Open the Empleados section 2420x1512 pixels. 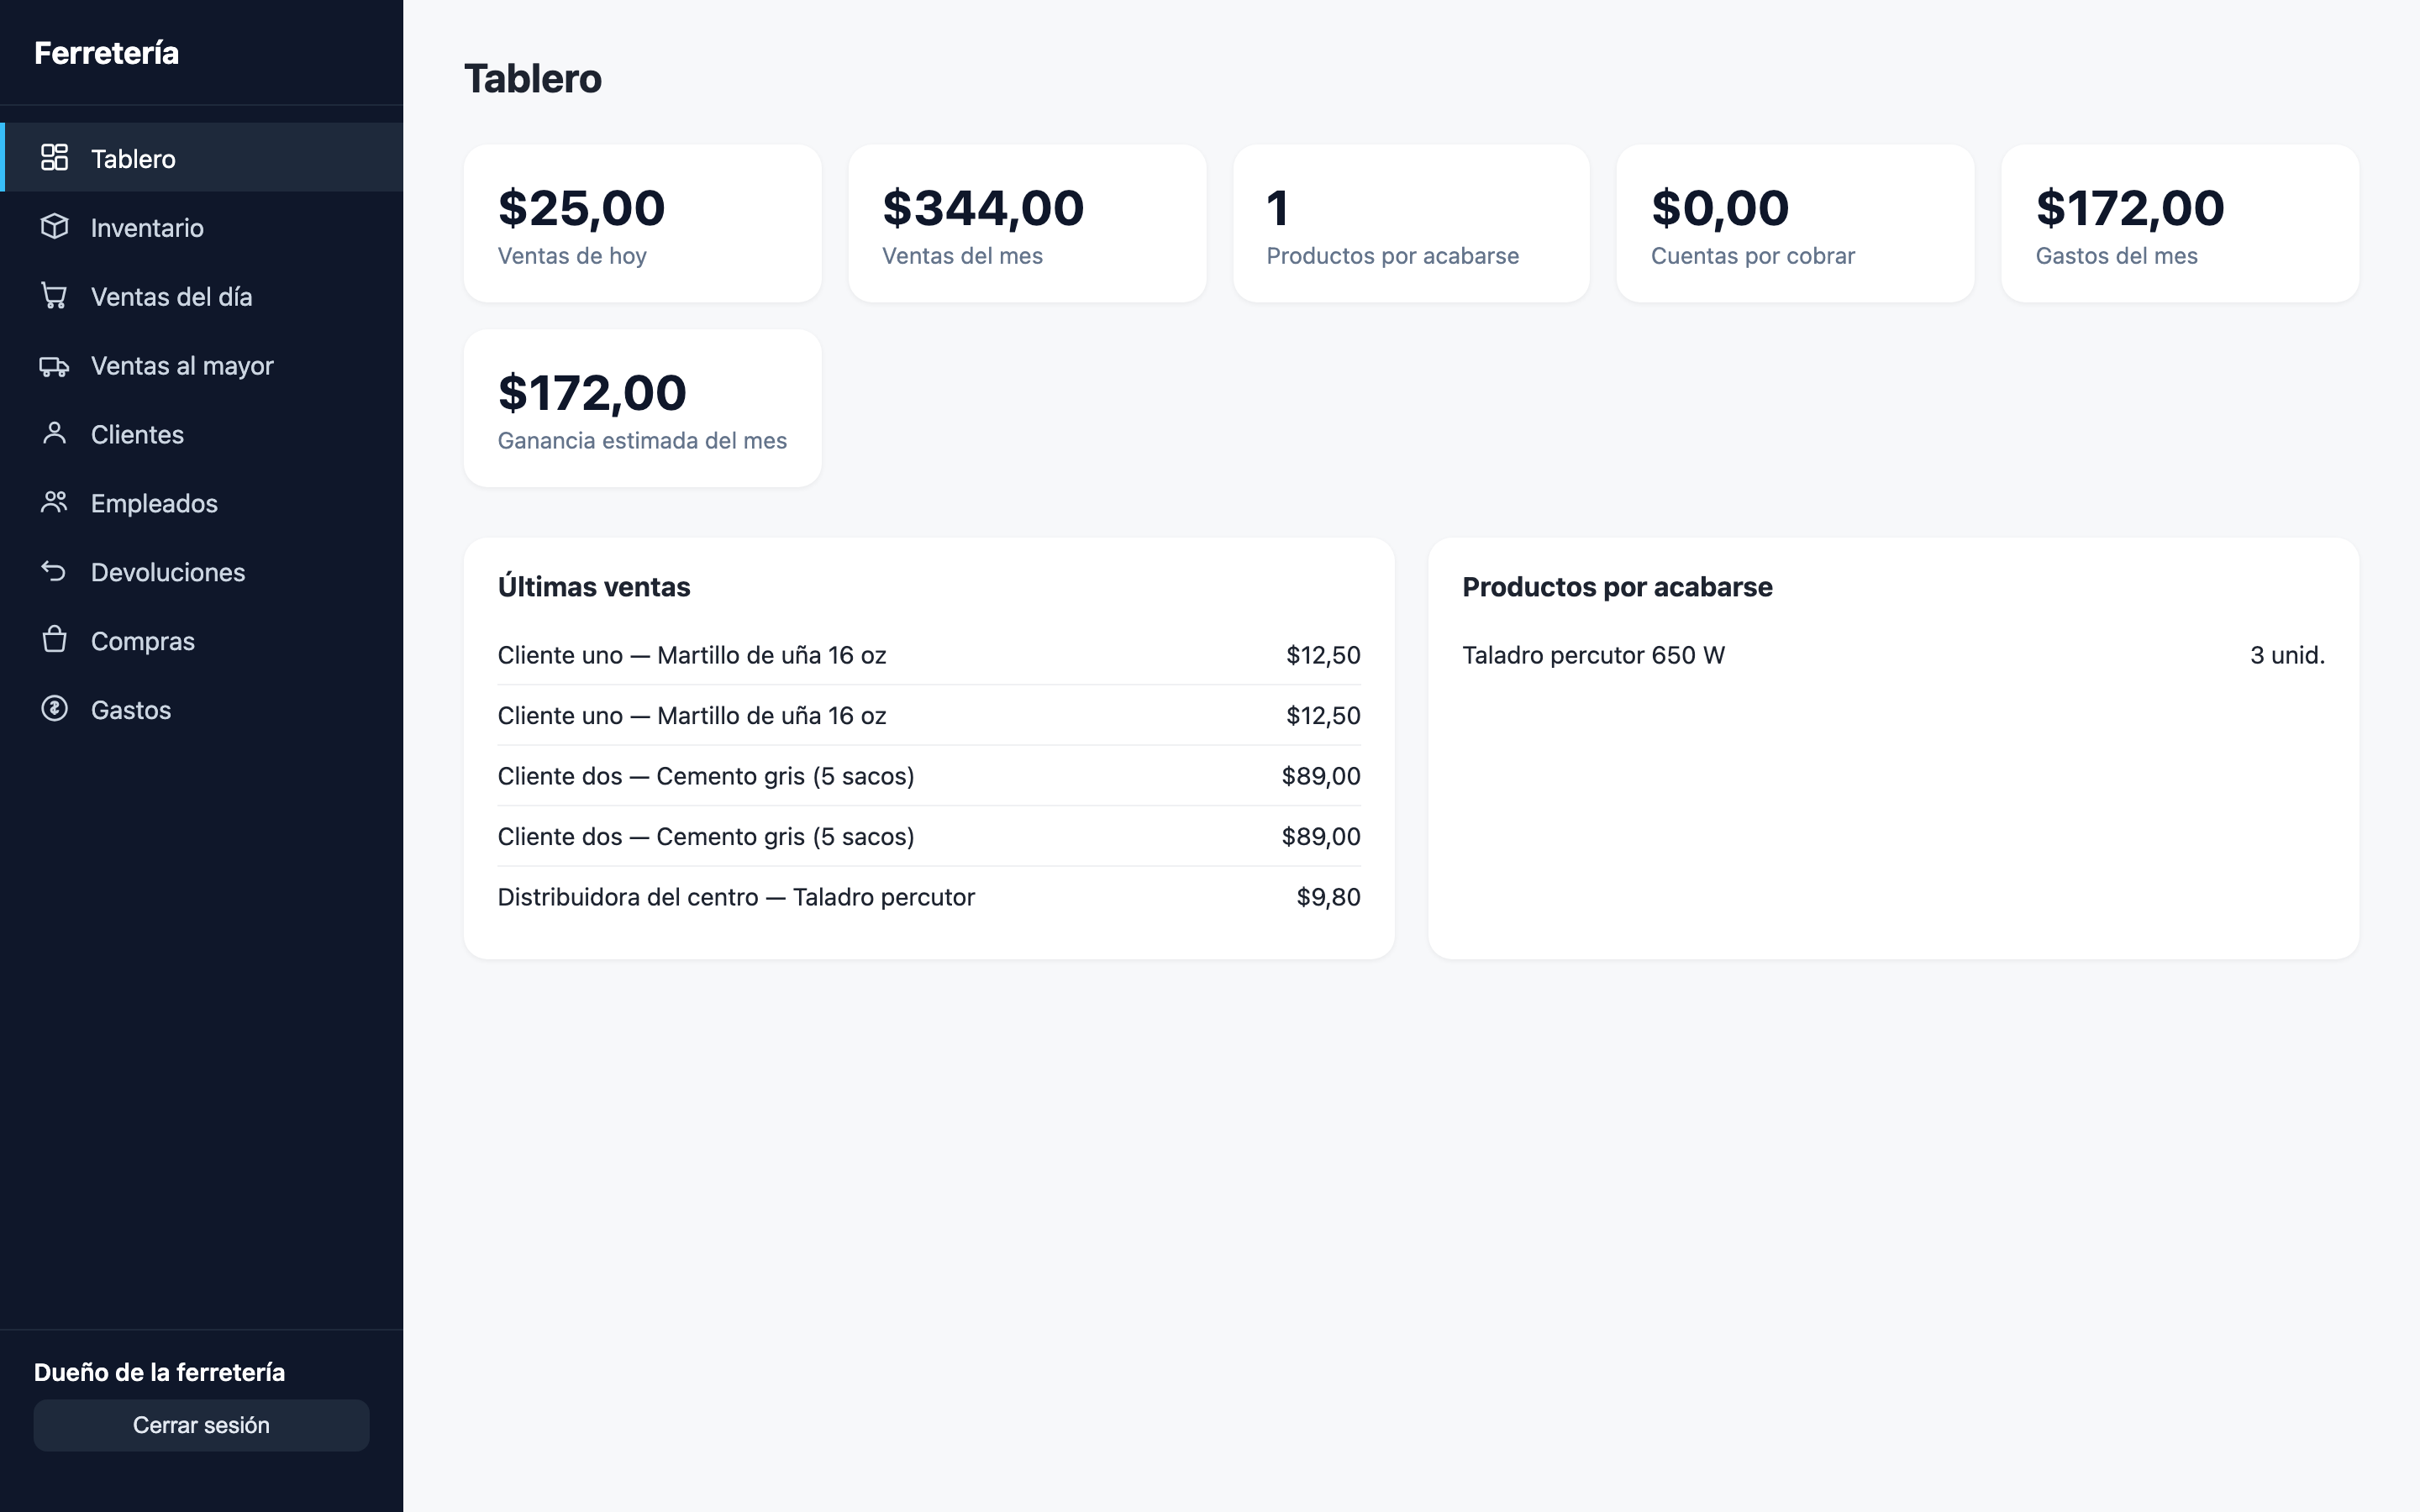coord(201,503)
